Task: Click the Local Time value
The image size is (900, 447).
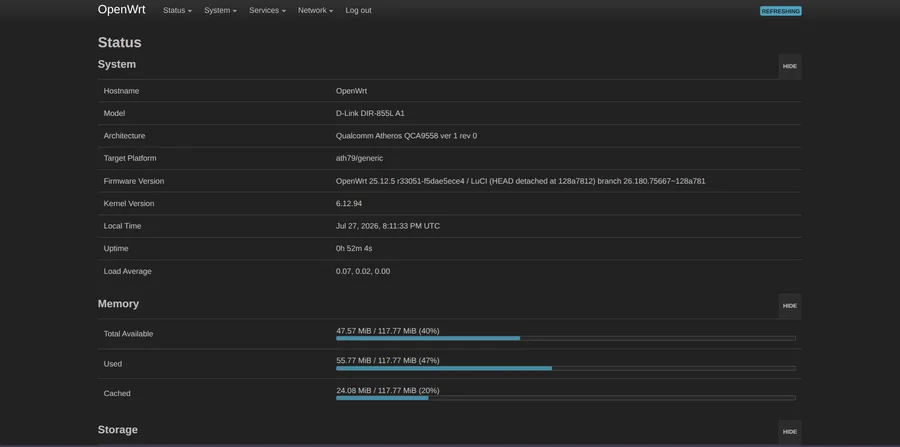Action: click(x=388, y=226)
